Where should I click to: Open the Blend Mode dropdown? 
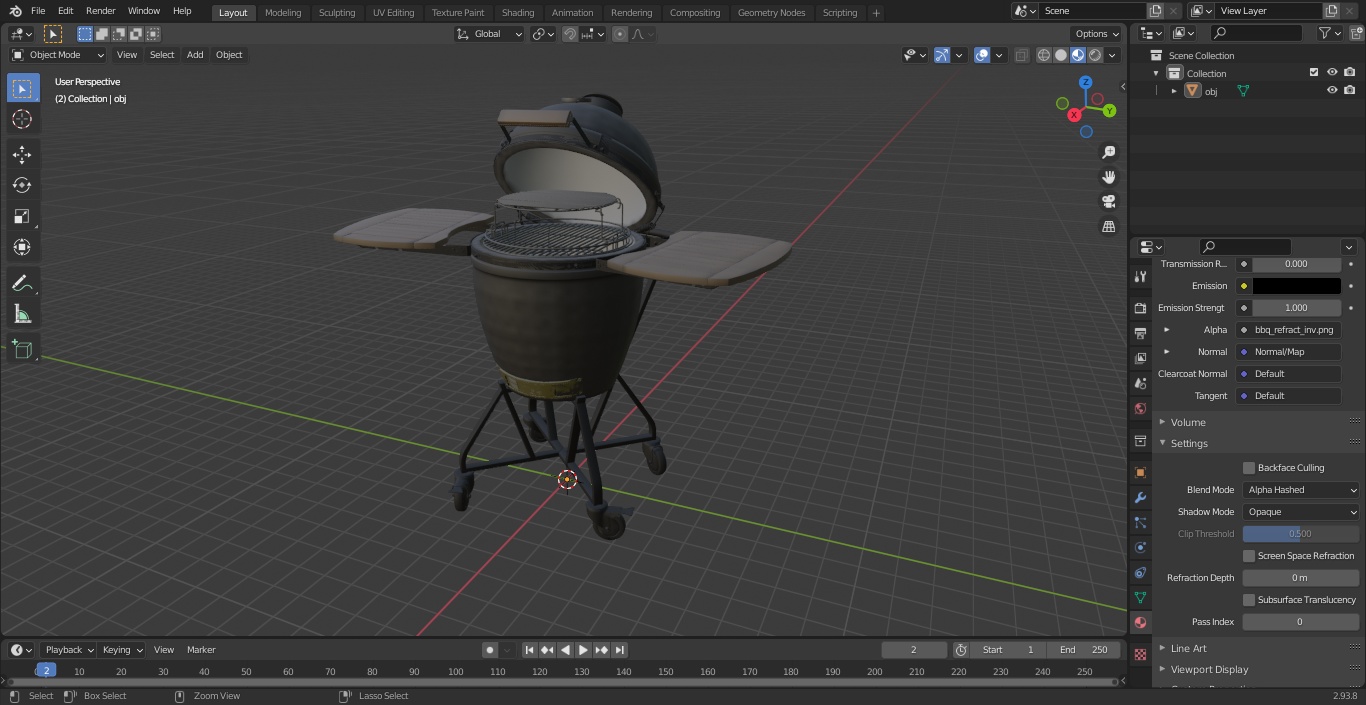tap(1301, 490)
